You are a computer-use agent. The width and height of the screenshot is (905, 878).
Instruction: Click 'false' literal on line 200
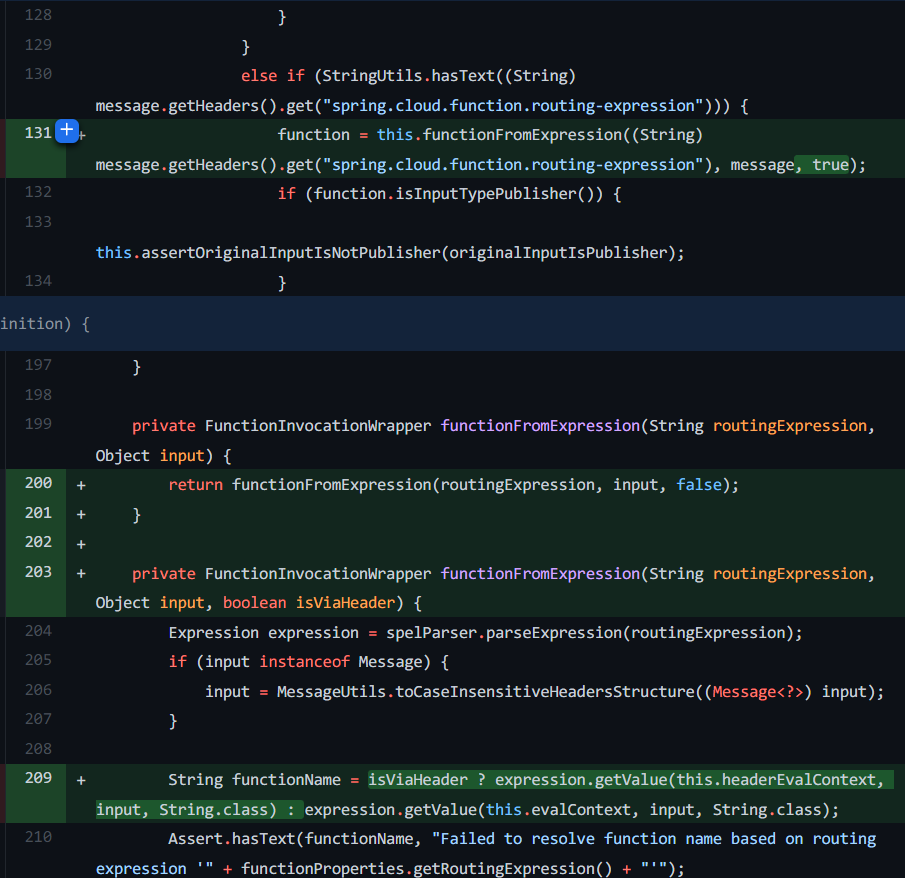(x=699, y=485)
